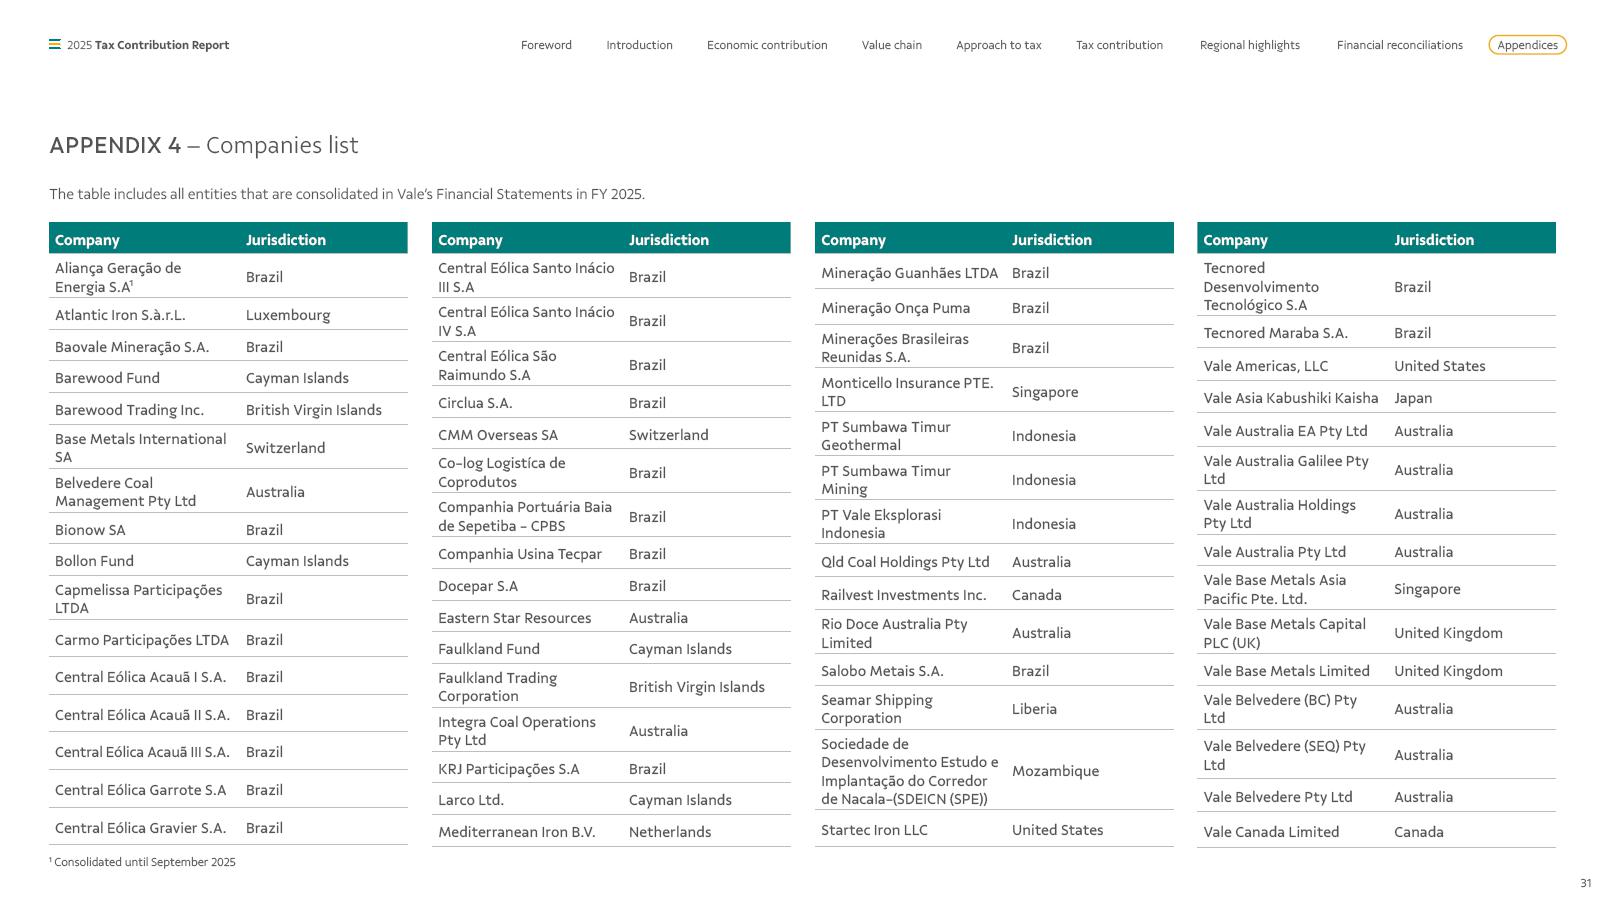Click the Barewood Fund company name

point(107,378)
